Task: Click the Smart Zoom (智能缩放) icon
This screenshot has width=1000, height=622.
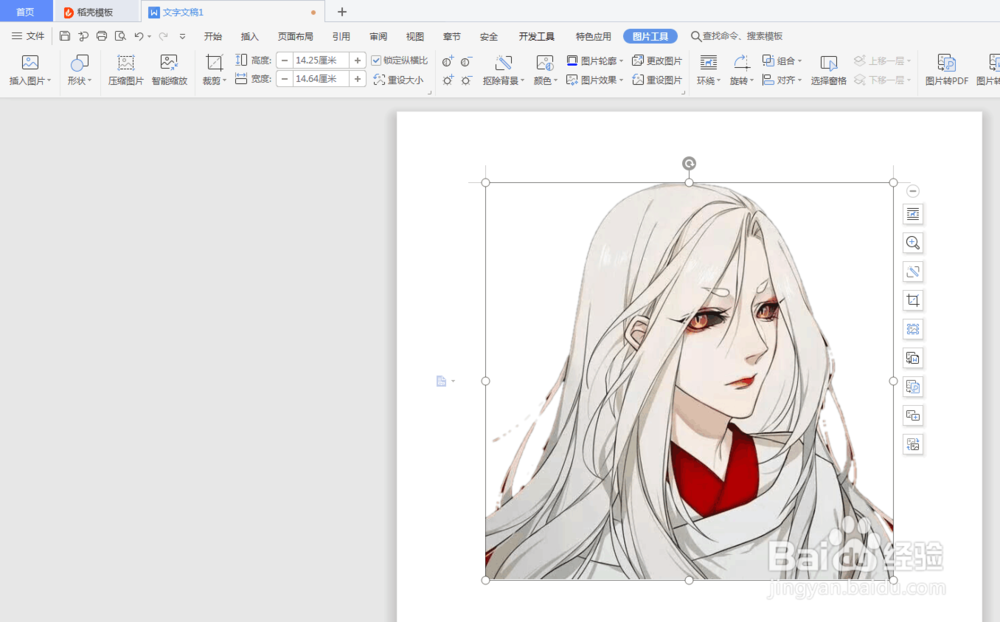Action: (169, 62)
